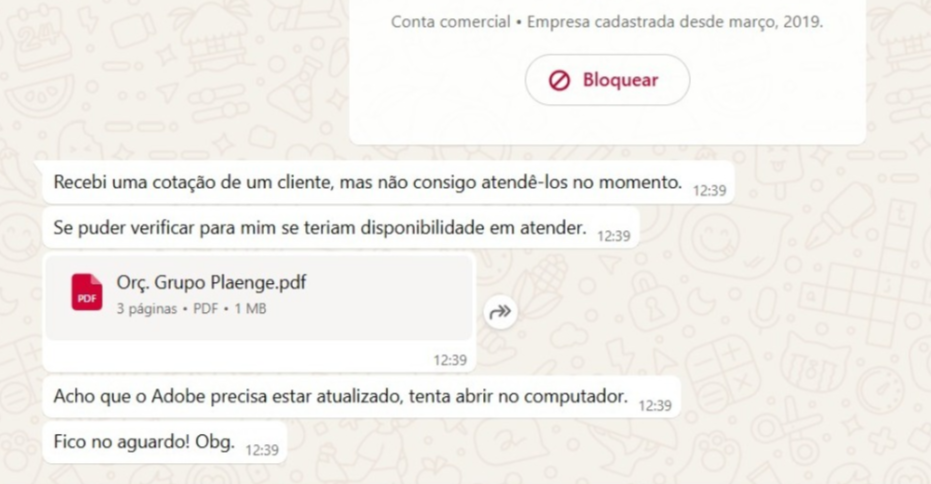The height and width of the screenshot is (484, 931).
Task: Click the Bloquear button
Action: click(x=607, y=80)
